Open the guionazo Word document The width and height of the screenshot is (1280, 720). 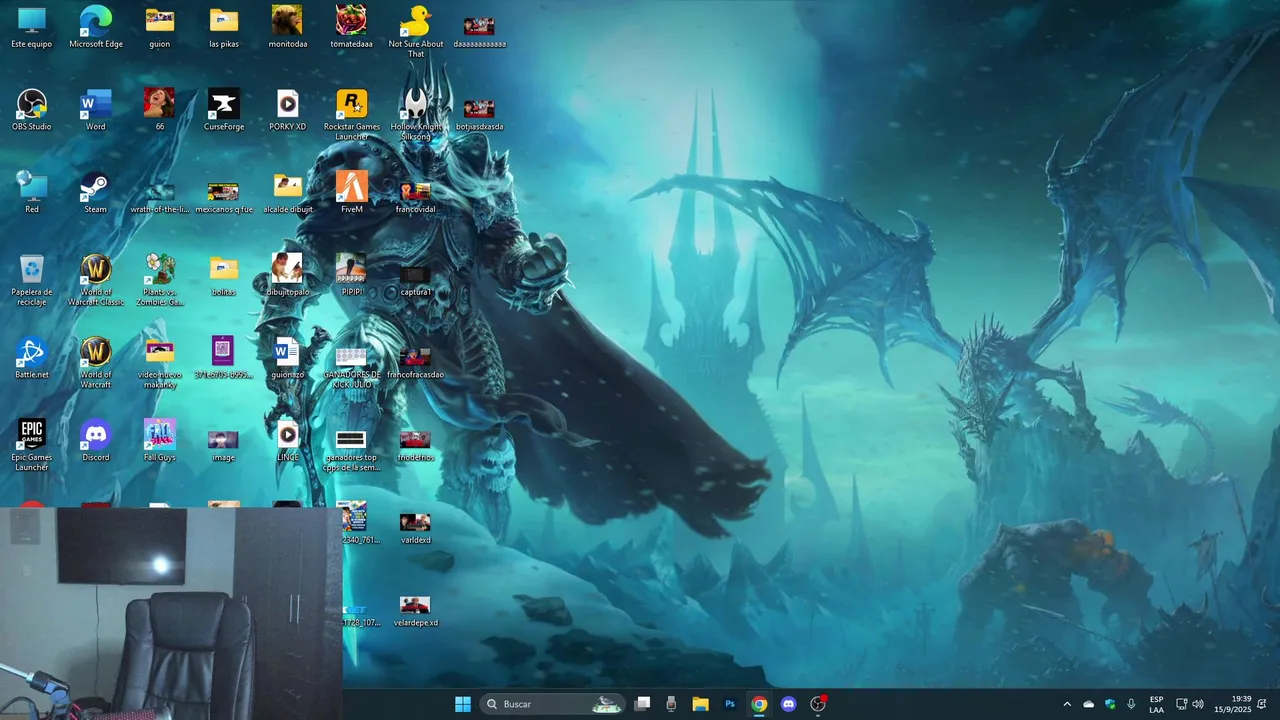[x=288, y=358]
